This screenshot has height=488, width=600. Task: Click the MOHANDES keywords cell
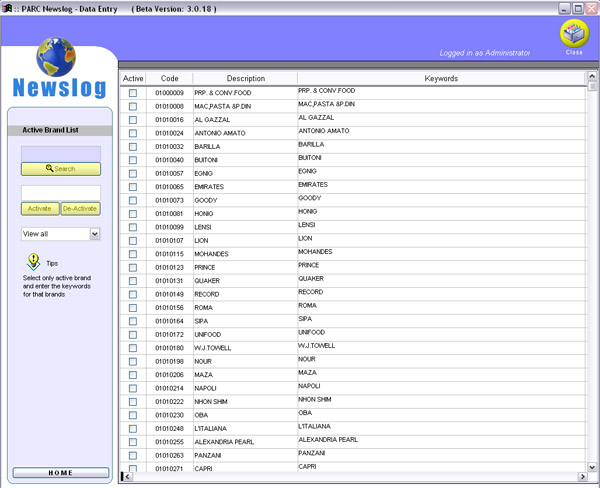pyautogui.click(x=441, y=254)
